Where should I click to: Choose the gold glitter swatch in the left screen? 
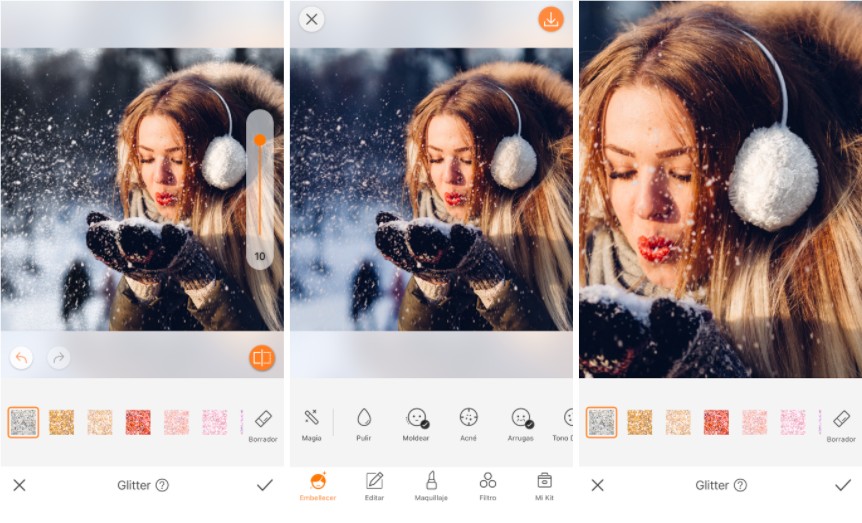pyautogui.click(x=62, y=422)
